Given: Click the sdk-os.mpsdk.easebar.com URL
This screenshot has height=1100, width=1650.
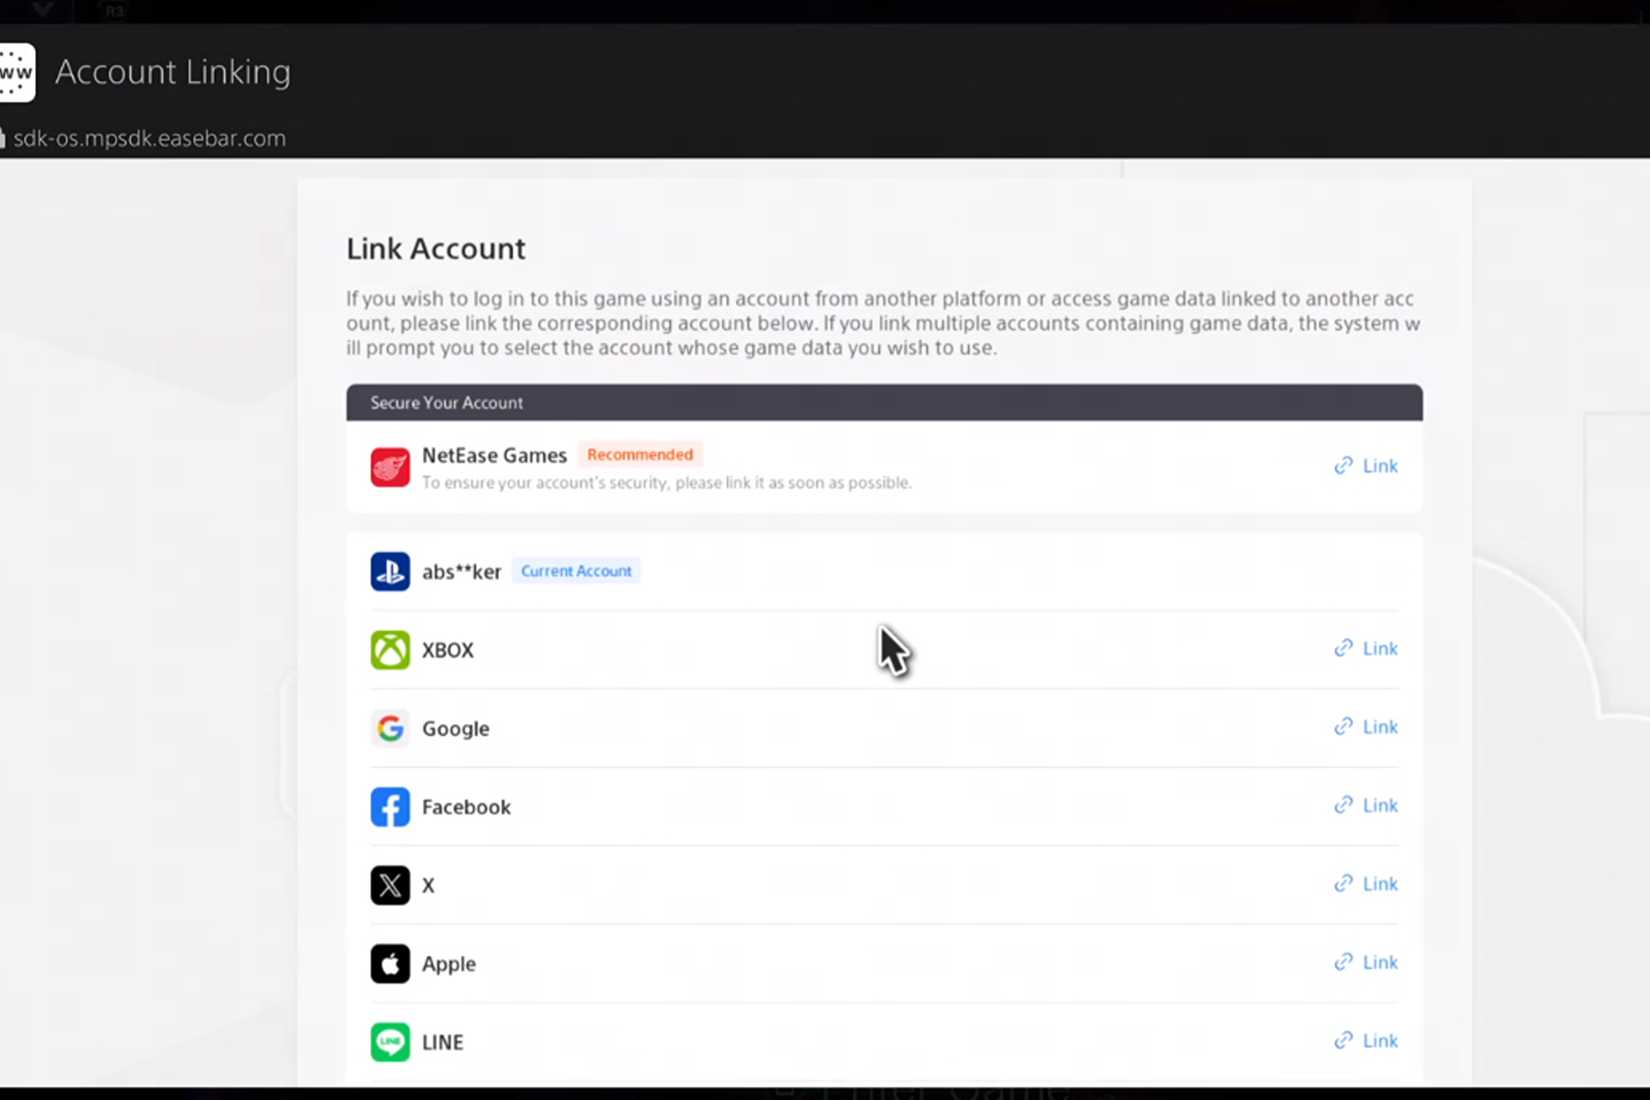Looking at the screenshot, I should pyautogui.click(x=149, y=138).
